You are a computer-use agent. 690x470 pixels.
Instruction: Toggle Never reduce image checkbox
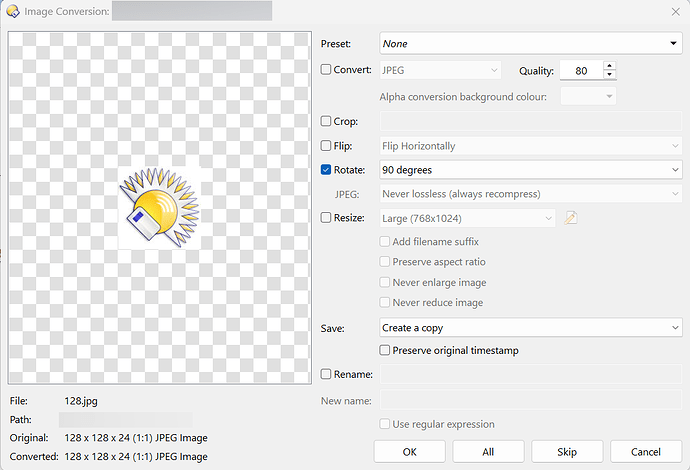385,302
